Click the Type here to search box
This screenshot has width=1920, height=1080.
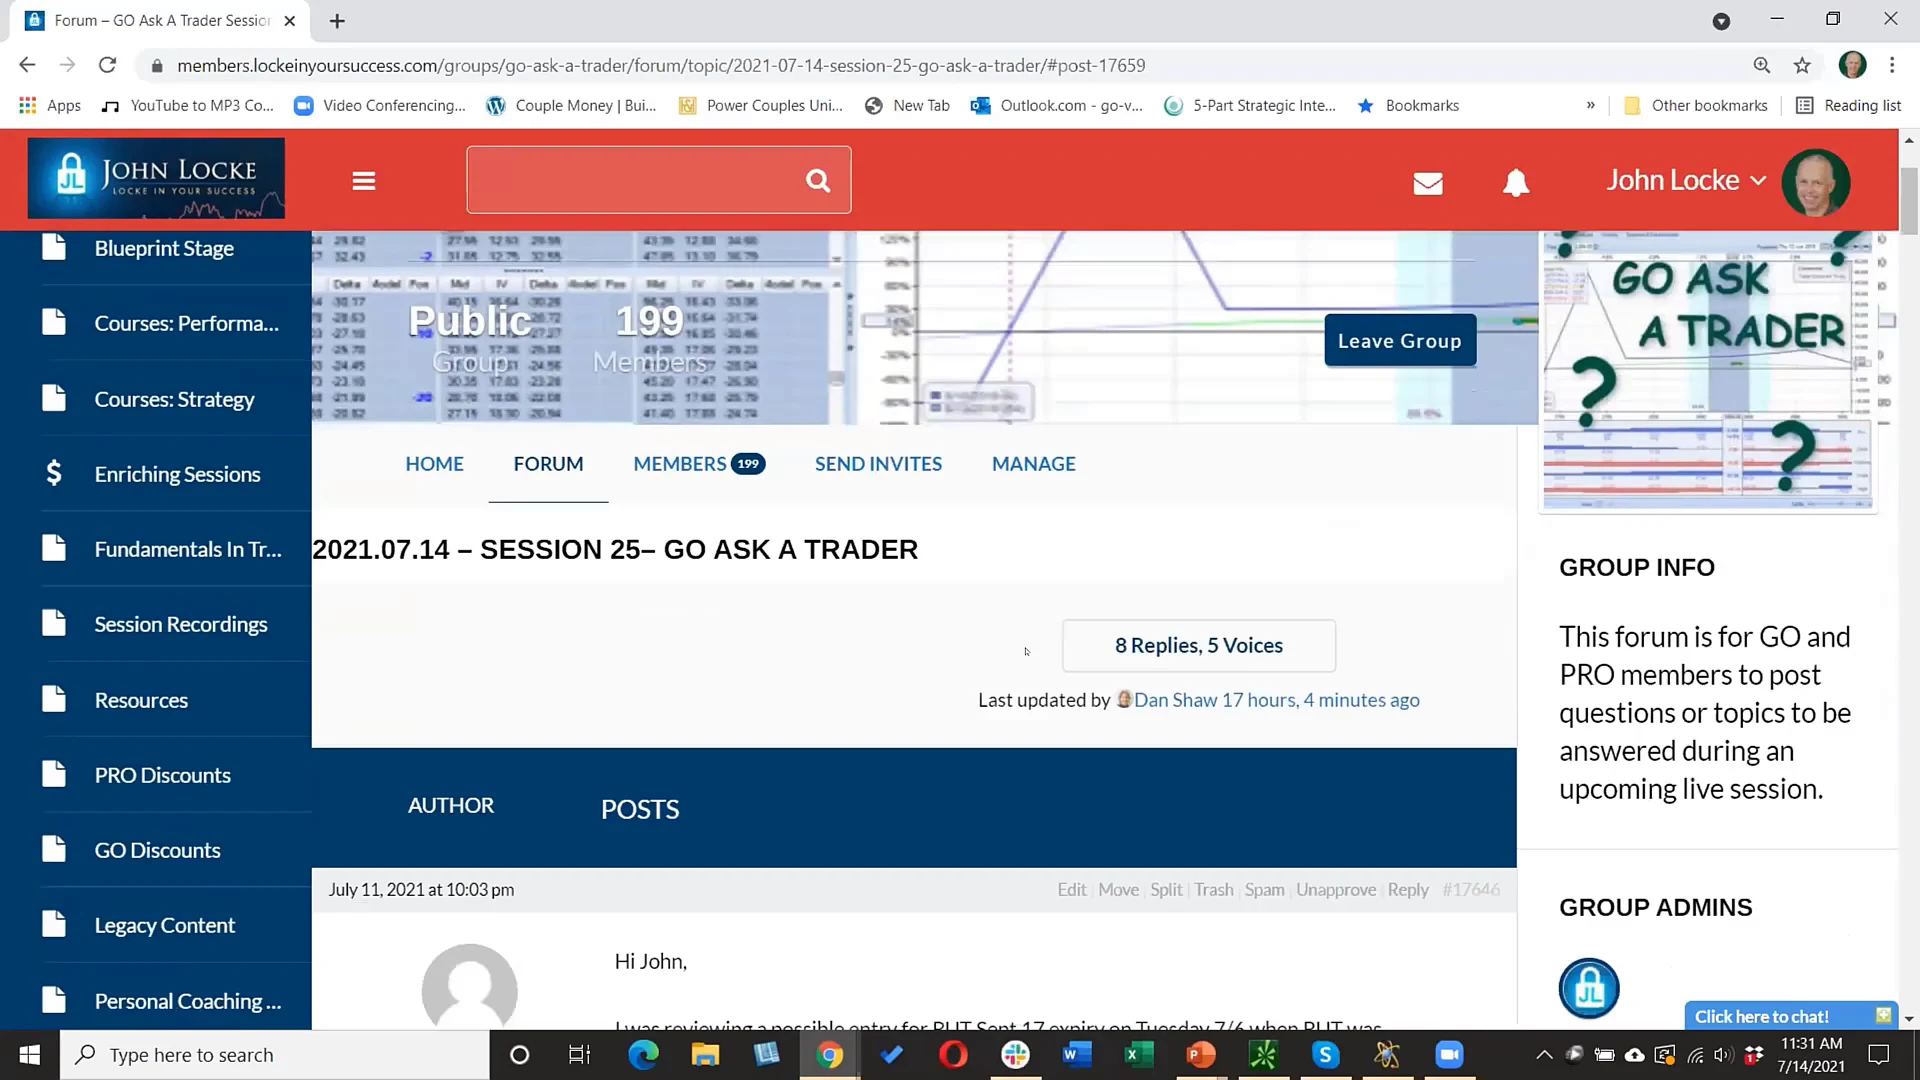point(275,1055)
